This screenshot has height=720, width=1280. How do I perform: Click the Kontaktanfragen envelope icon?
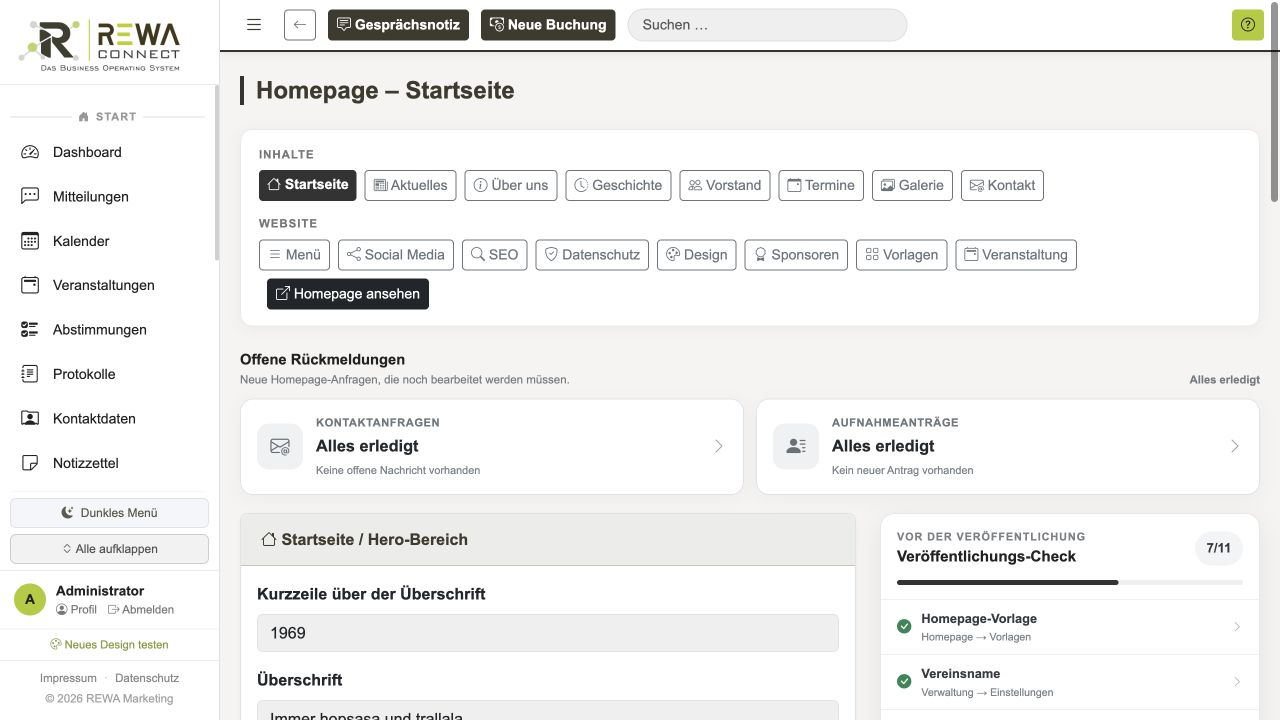(x=280, y=446)
